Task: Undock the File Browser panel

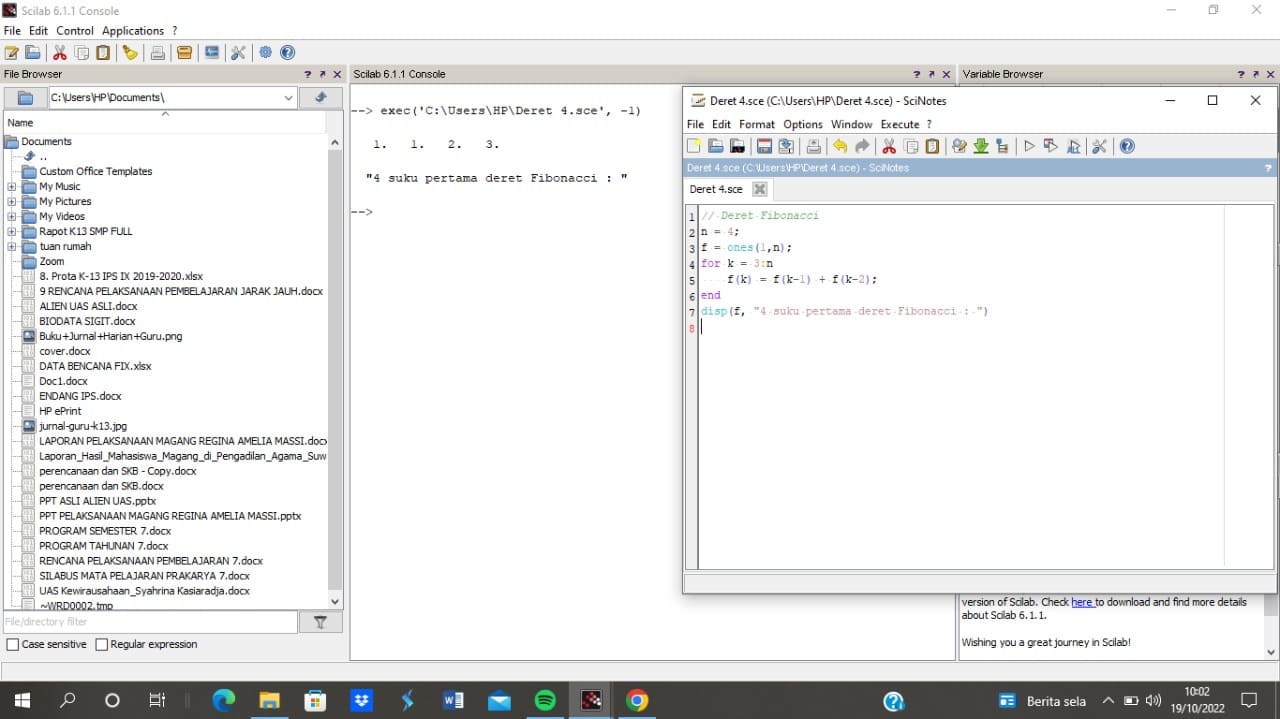Action: point(322,74)
